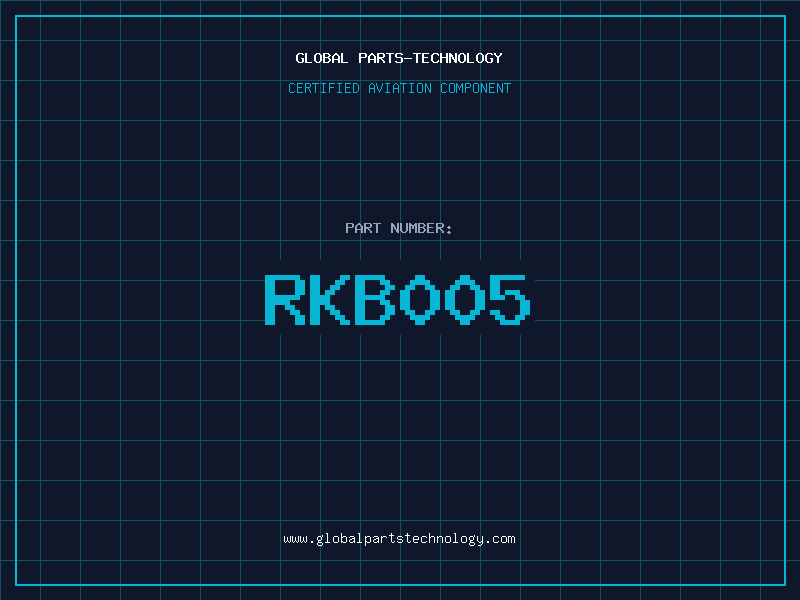The width and height of the screenshot is (800, 600).
Task: Click the large digit 5 in RKB005
Action: point(509,299)
